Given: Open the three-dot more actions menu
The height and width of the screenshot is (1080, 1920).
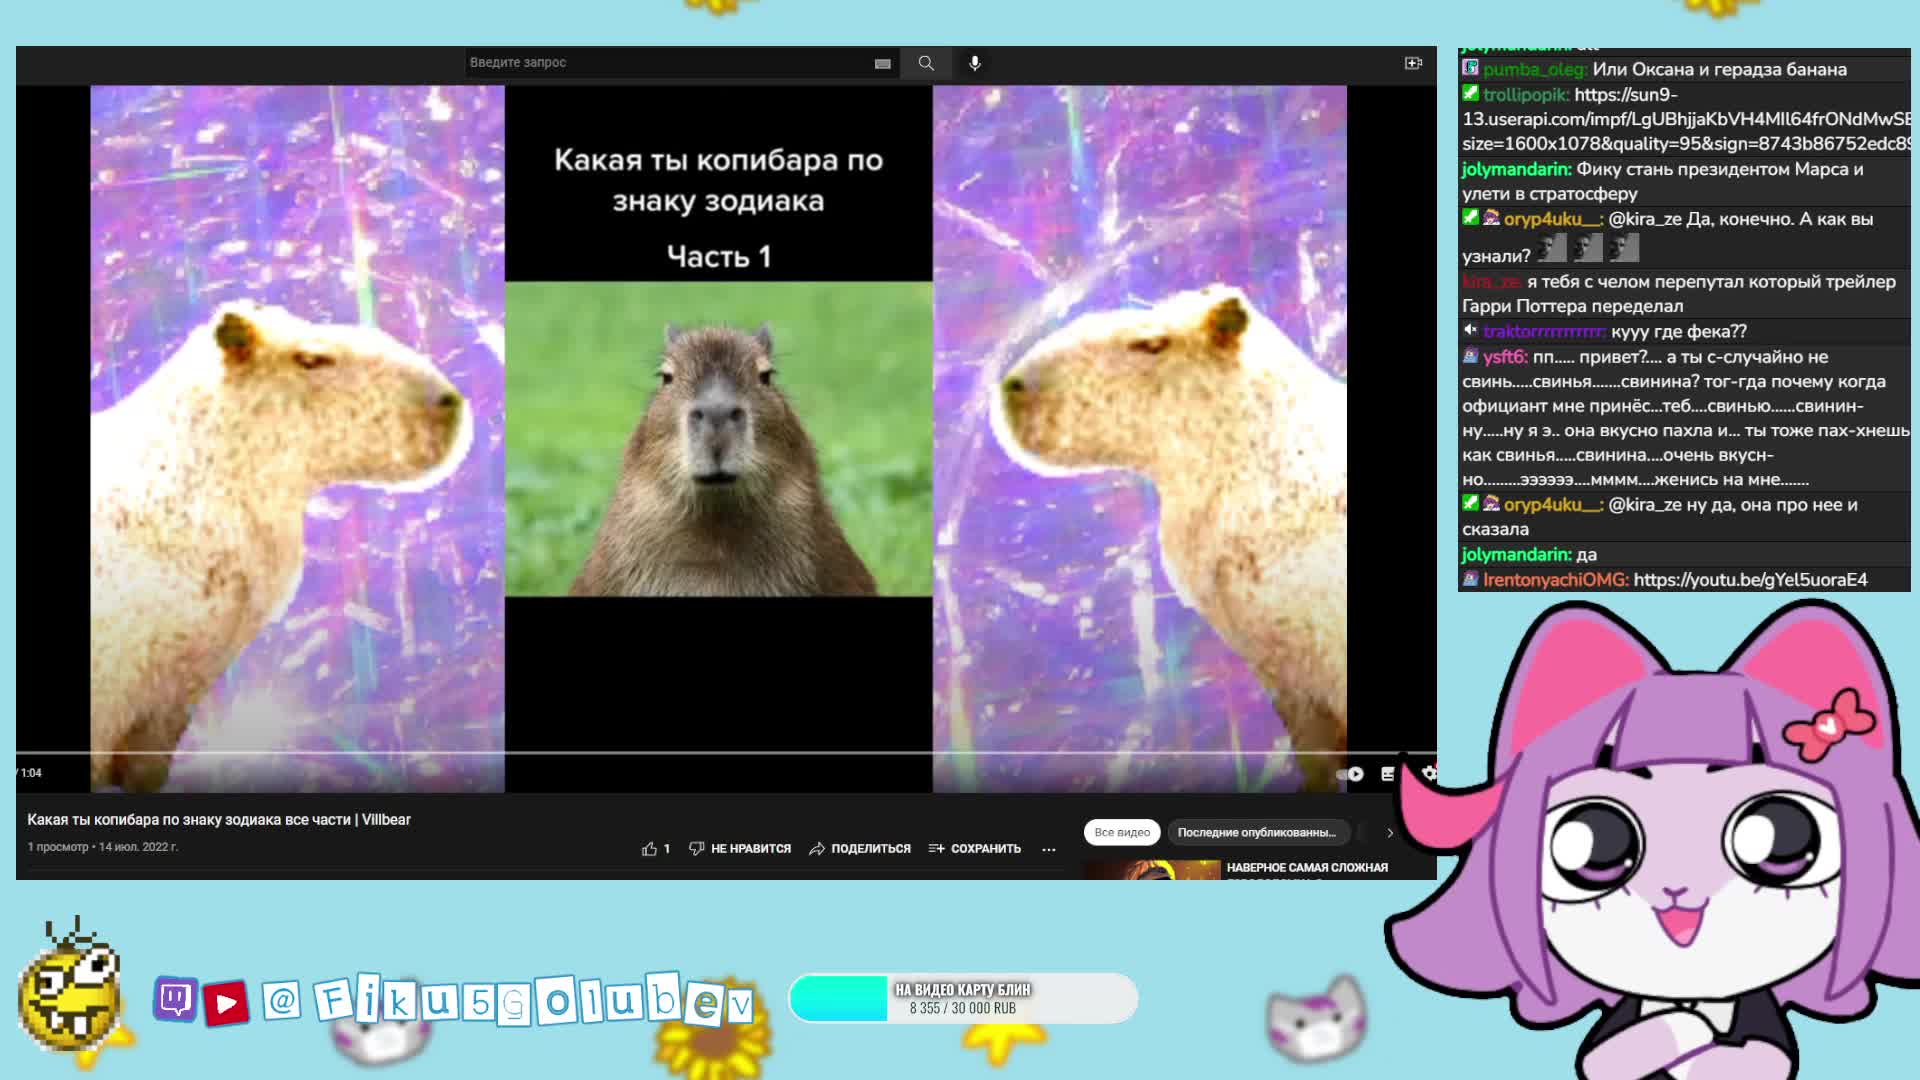Looking at the screenshot, I should 1049,849.
